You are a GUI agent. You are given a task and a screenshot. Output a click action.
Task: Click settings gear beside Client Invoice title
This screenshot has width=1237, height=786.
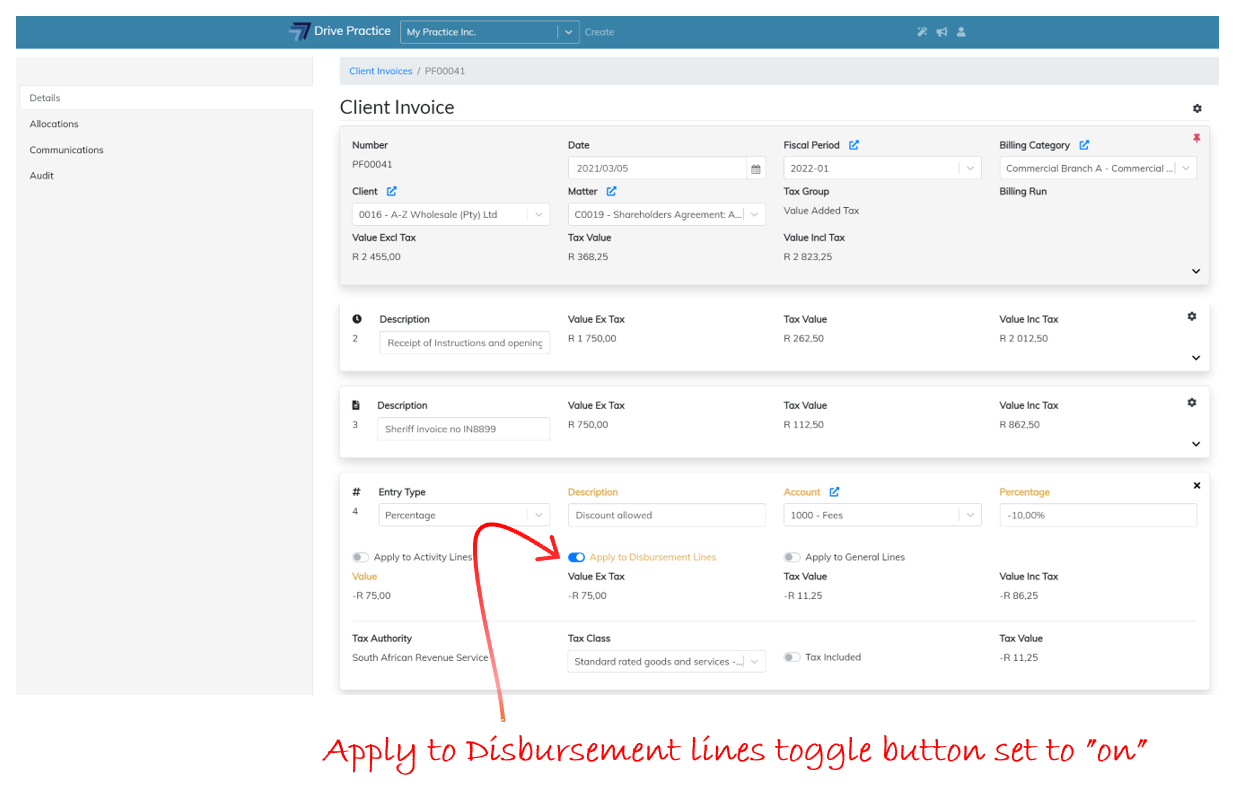[1197, 108]
